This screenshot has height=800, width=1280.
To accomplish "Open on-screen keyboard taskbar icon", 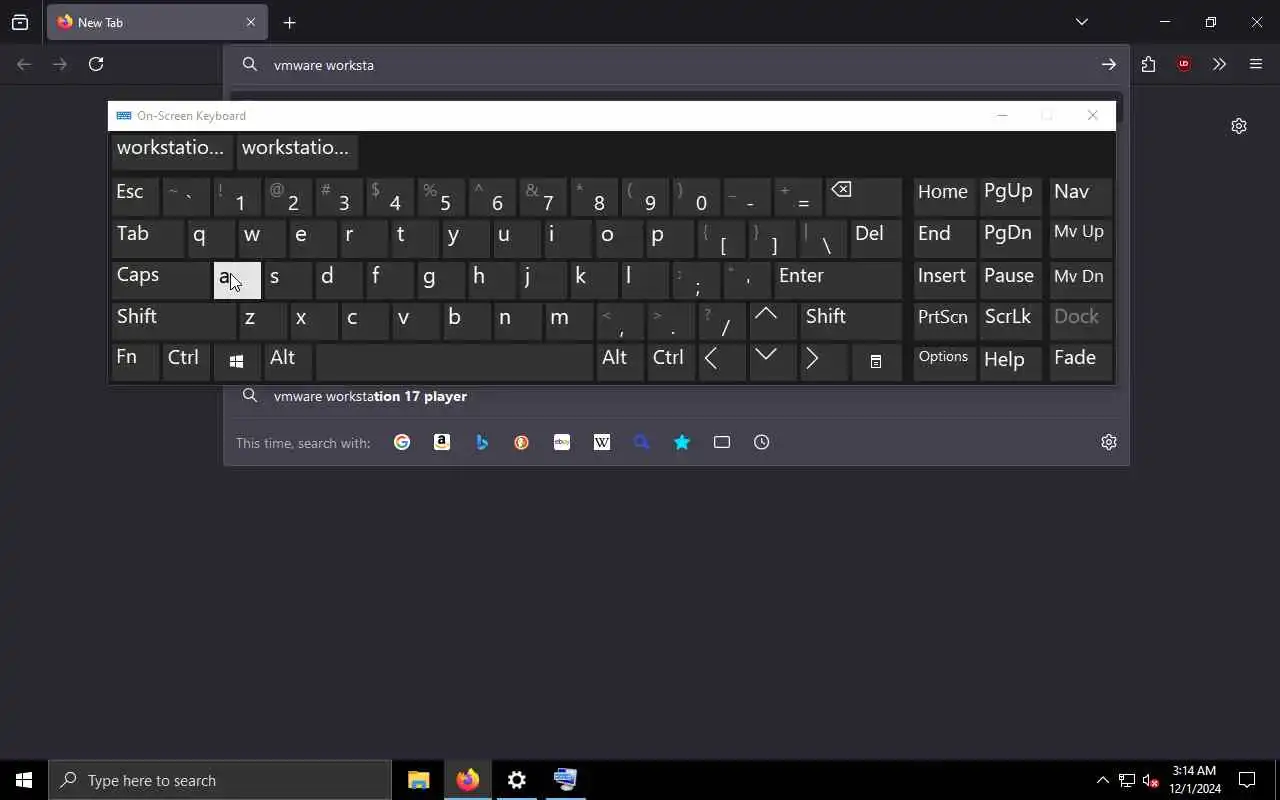I will [565, 780].
